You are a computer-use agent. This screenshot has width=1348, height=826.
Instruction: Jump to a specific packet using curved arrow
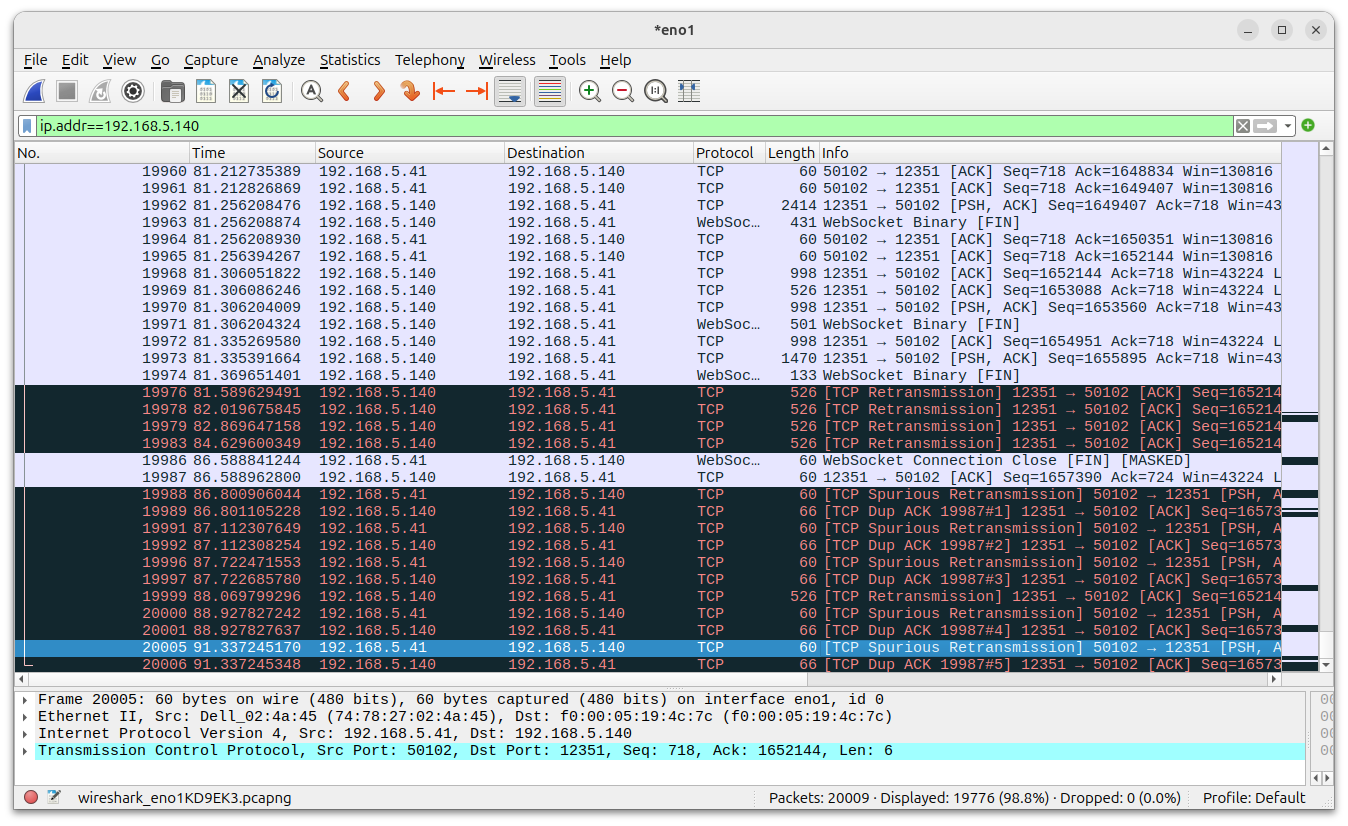coord(410,92)
